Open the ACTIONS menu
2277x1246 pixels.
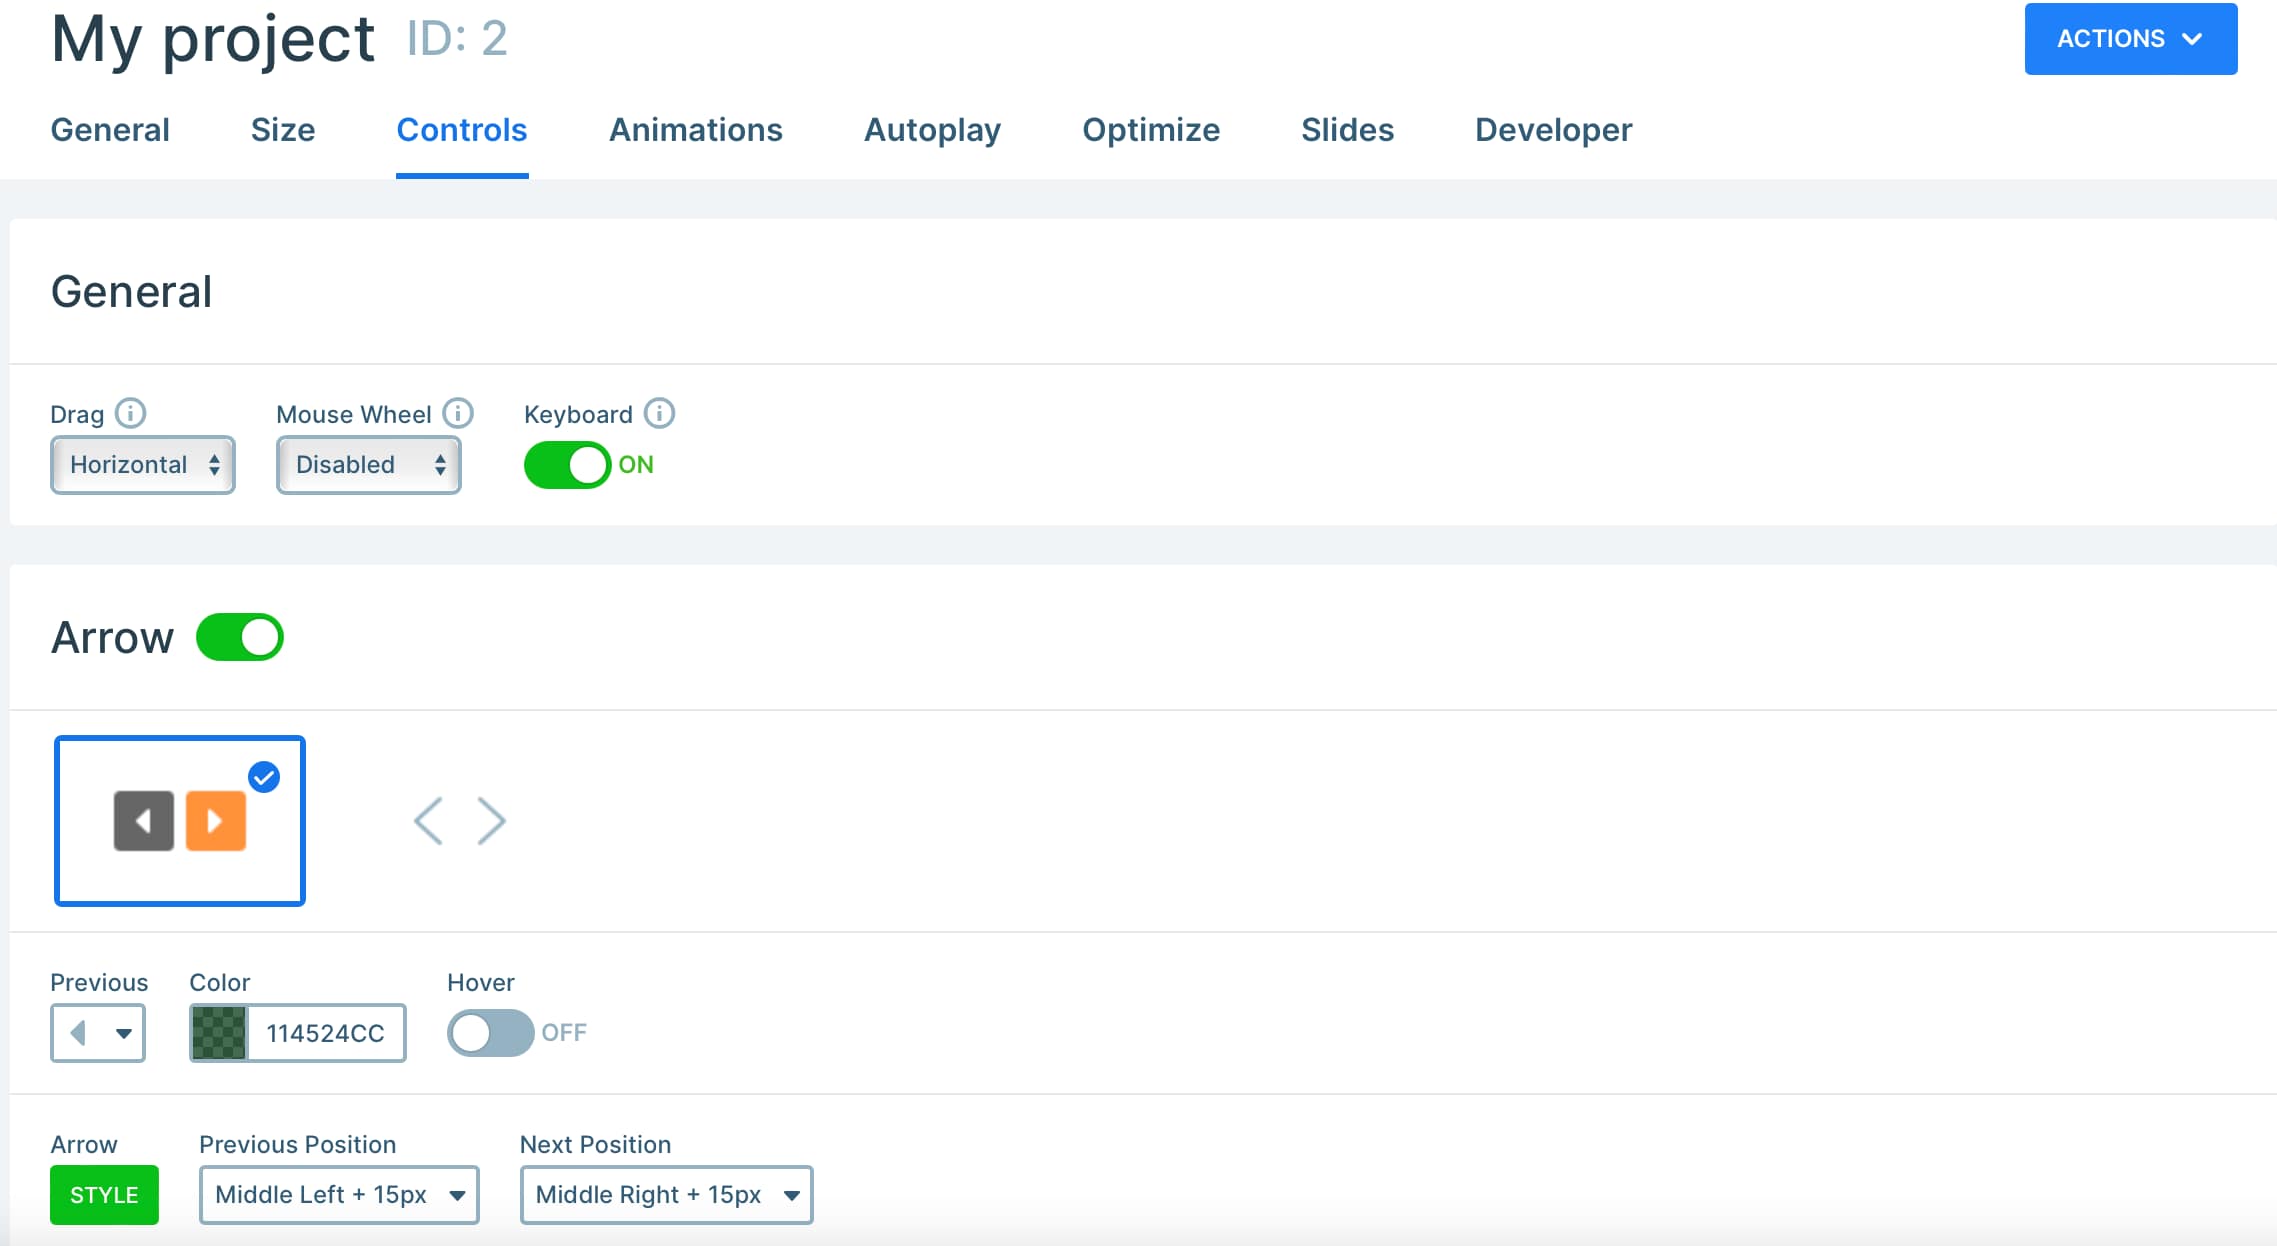point(2130,38)
